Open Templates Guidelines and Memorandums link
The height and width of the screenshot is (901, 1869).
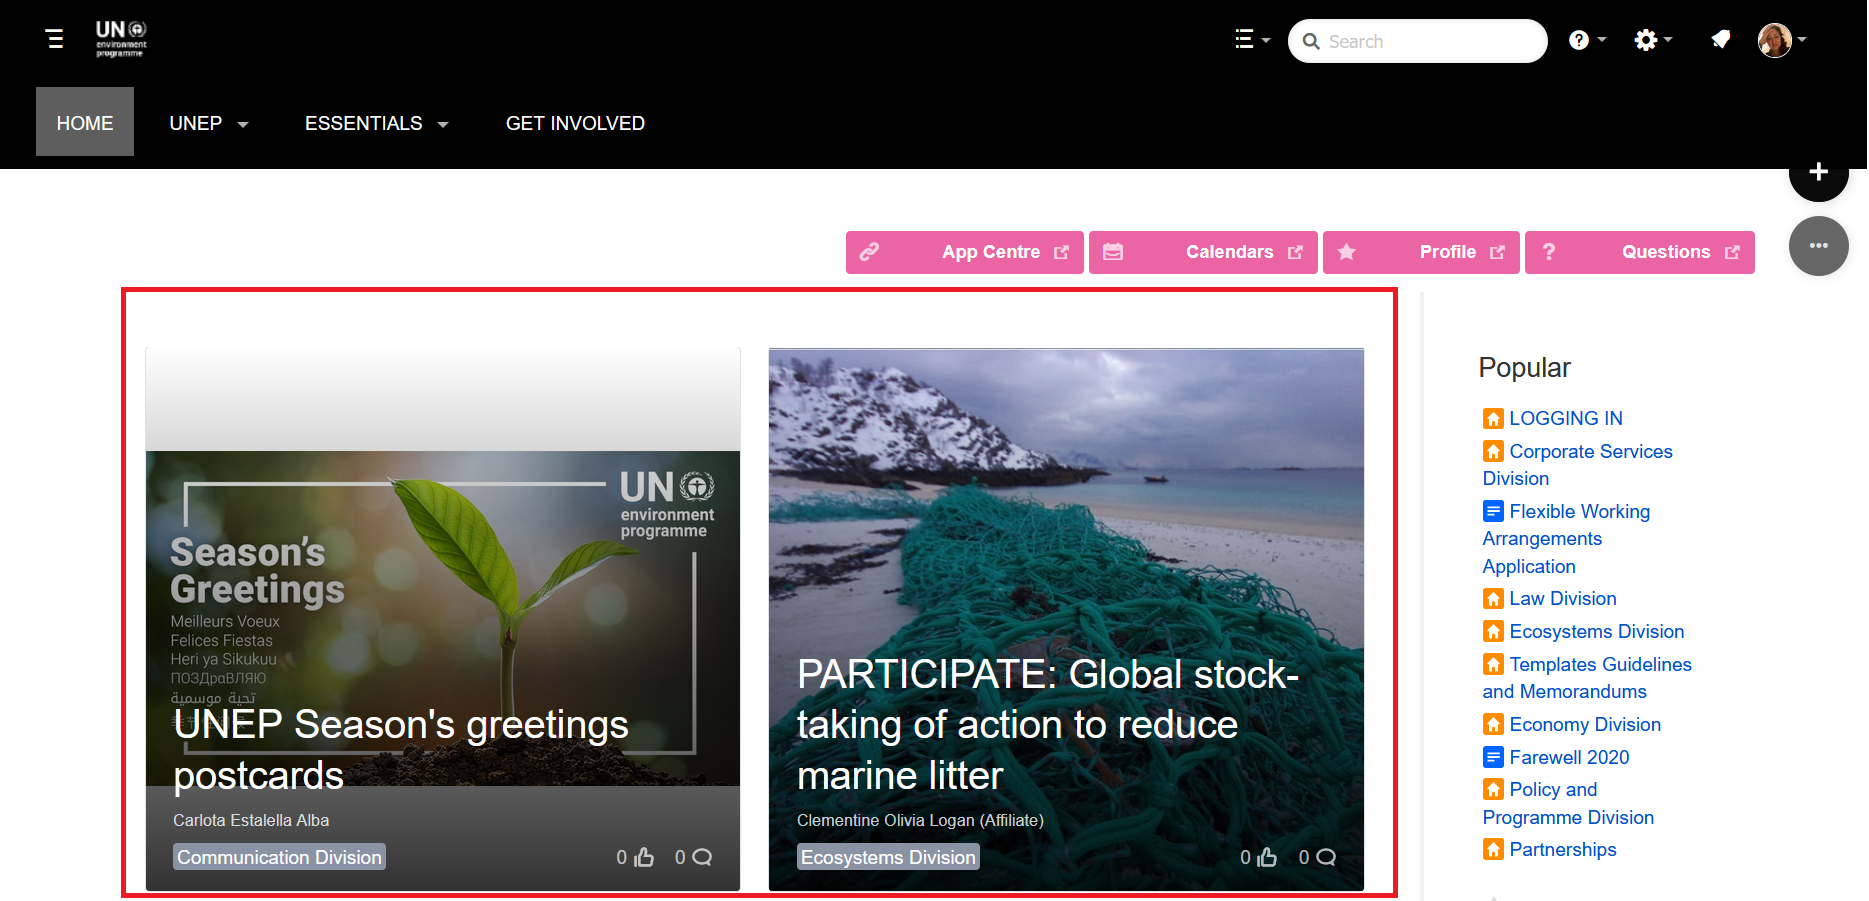click(1587, 678)
